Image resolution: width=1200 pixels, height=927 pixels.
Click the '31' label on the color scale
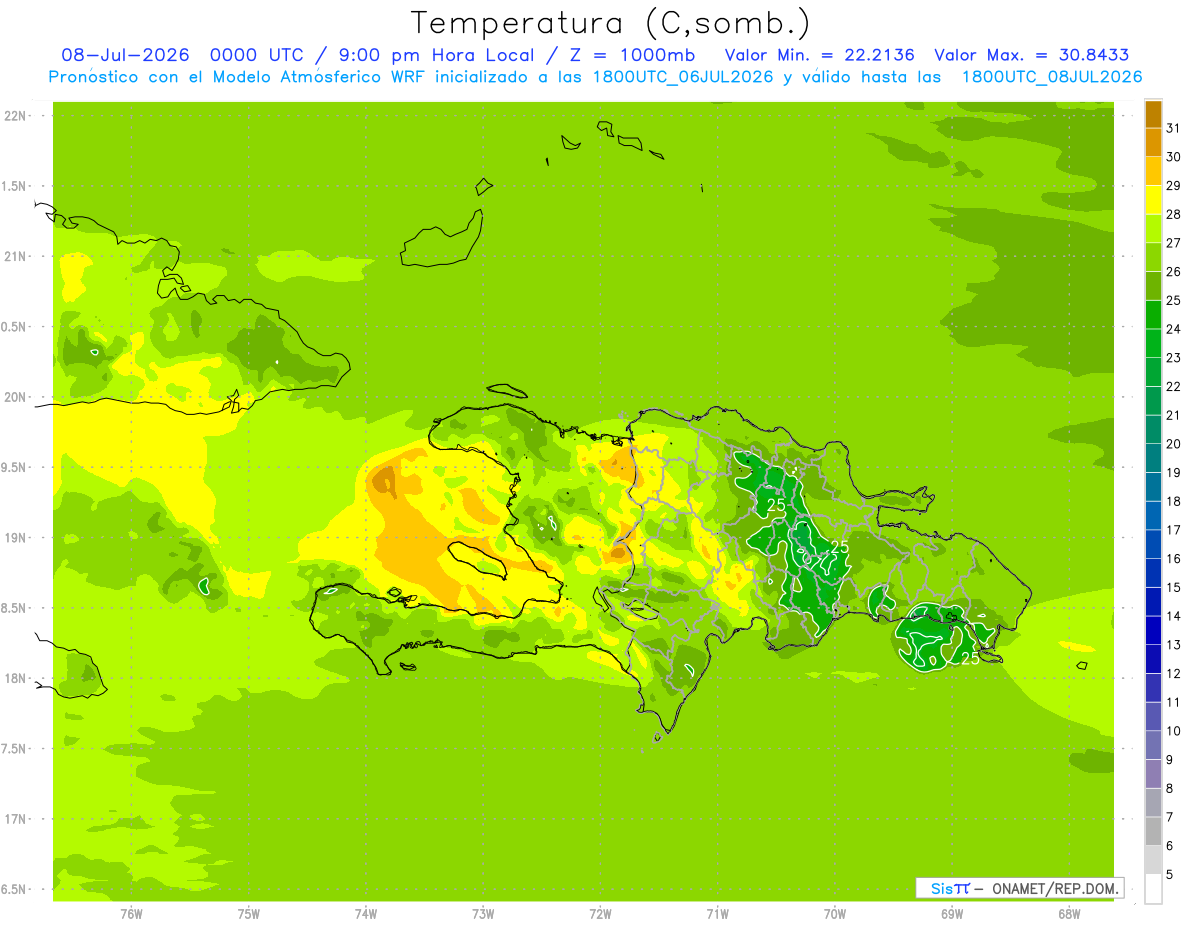(x=1173, y=128)
